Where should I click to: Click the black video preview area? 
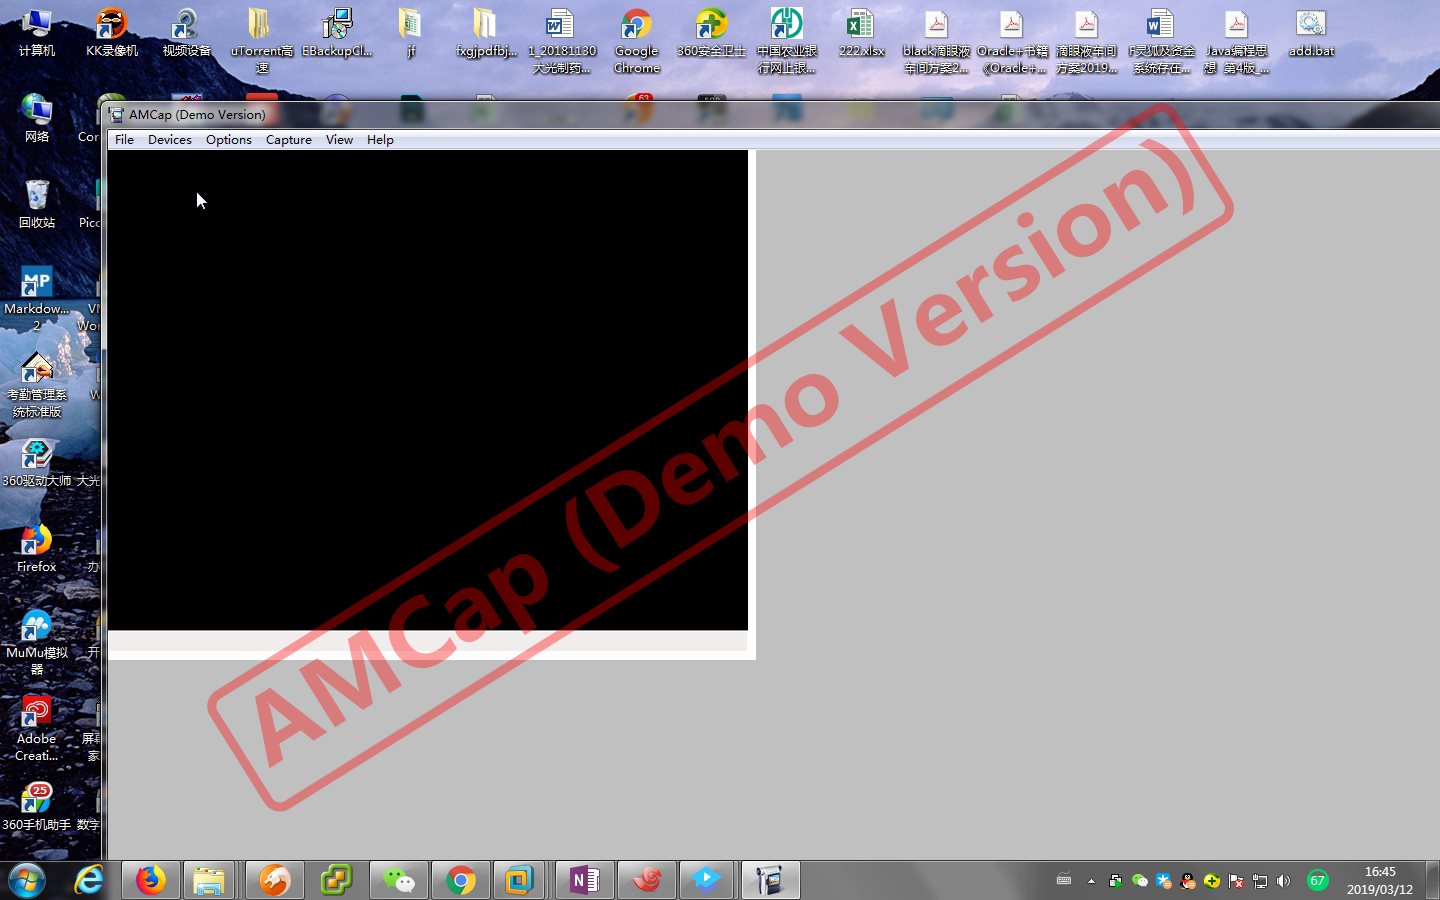tap(428, 390)
